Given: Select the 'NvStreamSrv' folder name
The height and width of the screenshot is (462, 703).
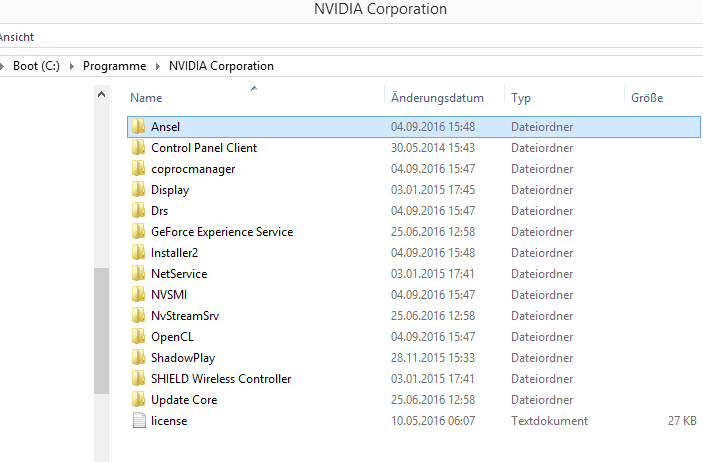Looking at the screenshot, I should [185, 316].
